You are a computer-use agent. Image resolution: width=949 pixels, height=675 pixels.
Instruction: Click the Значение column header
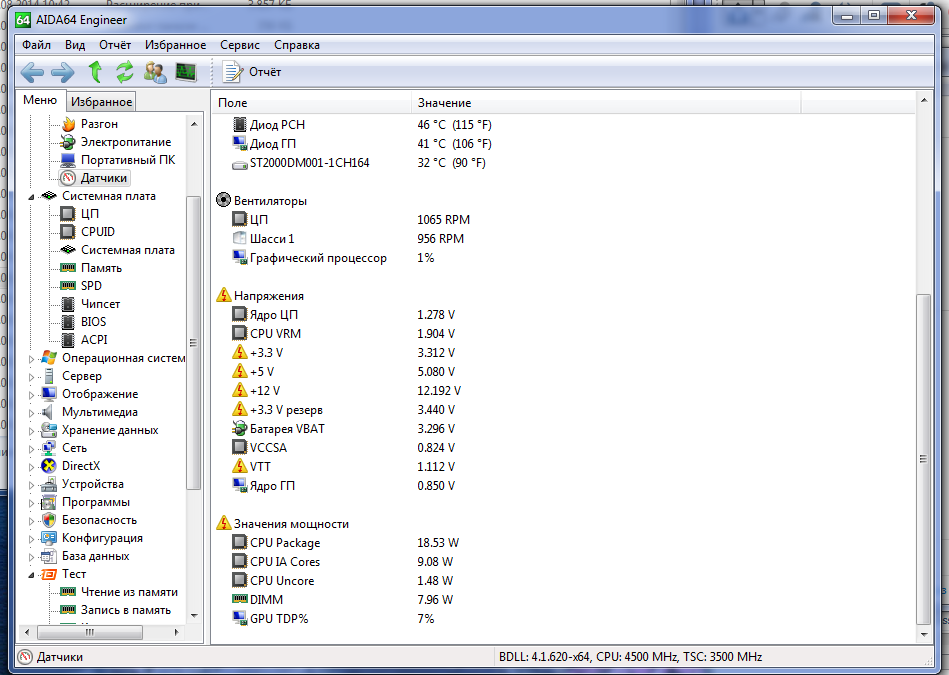[x=606, y=103]
